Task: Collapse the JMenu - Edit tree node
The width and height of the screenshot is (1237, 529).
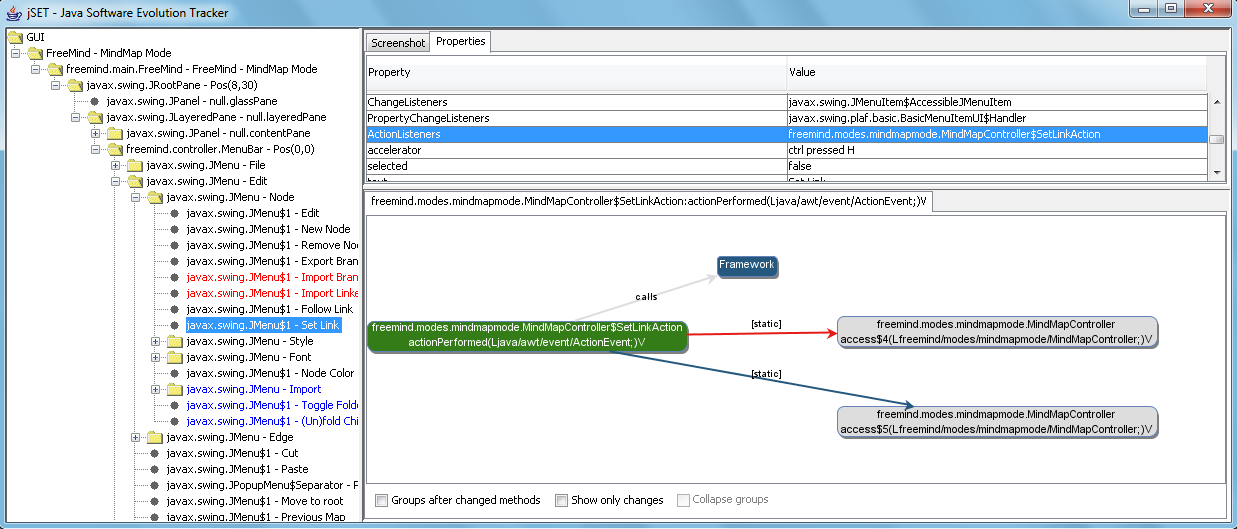Action: tap(116, 181)
